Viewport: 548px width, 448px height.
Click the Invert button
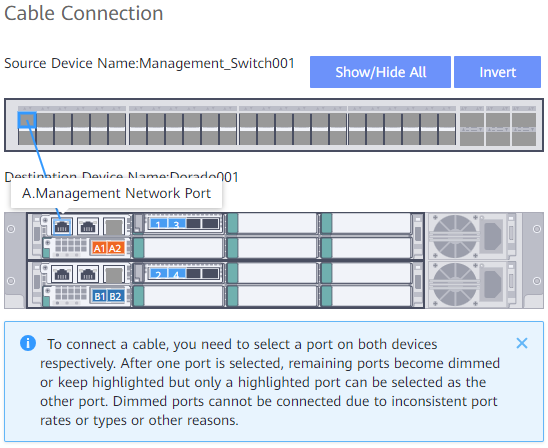(497, 72)
